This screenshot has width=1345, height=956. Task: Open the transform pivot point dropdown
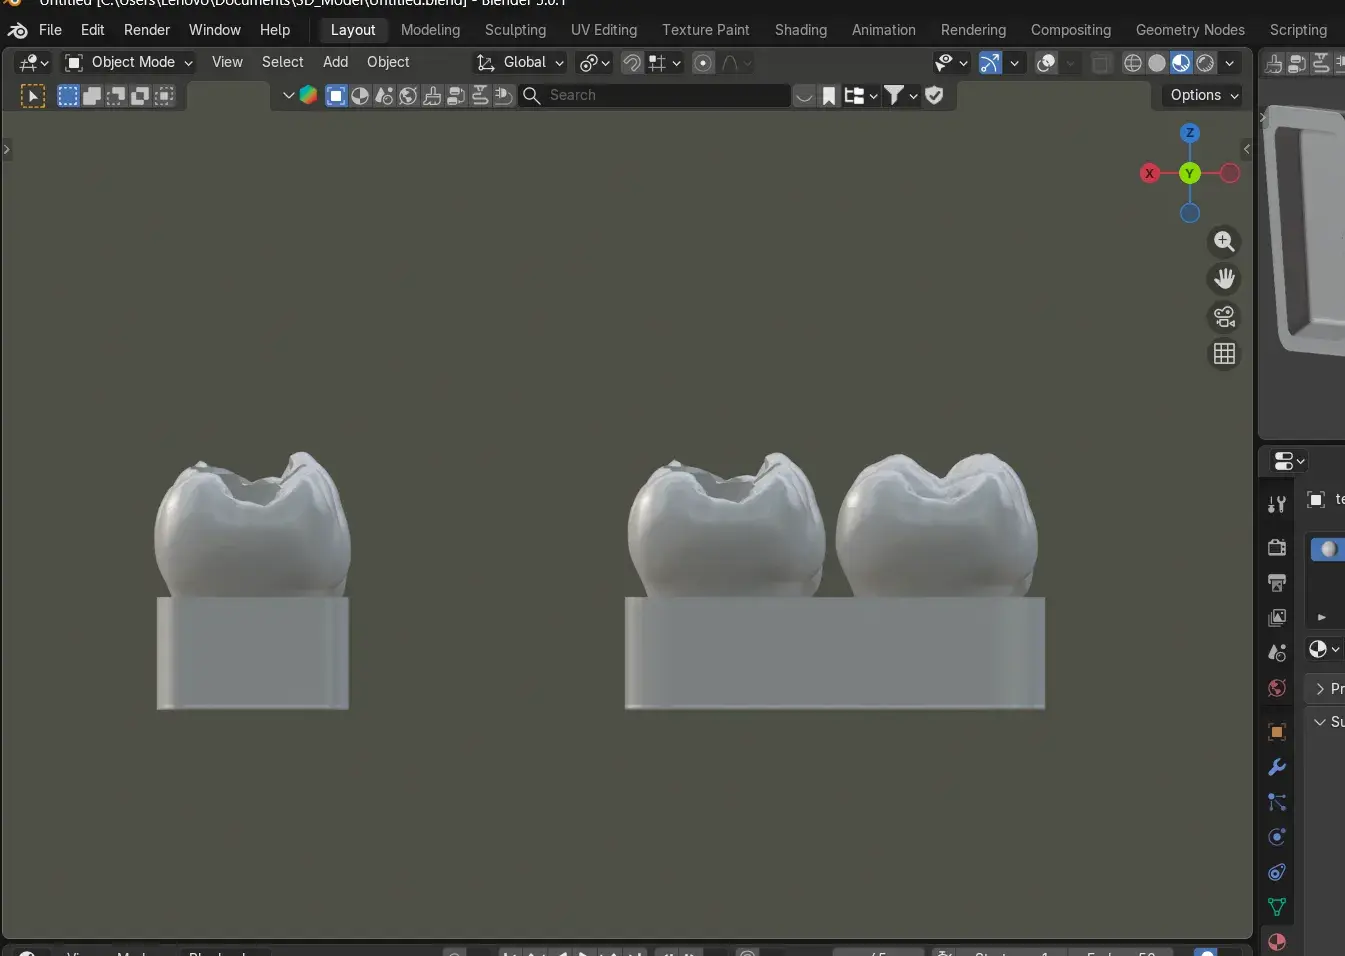[x=594, y=63]
